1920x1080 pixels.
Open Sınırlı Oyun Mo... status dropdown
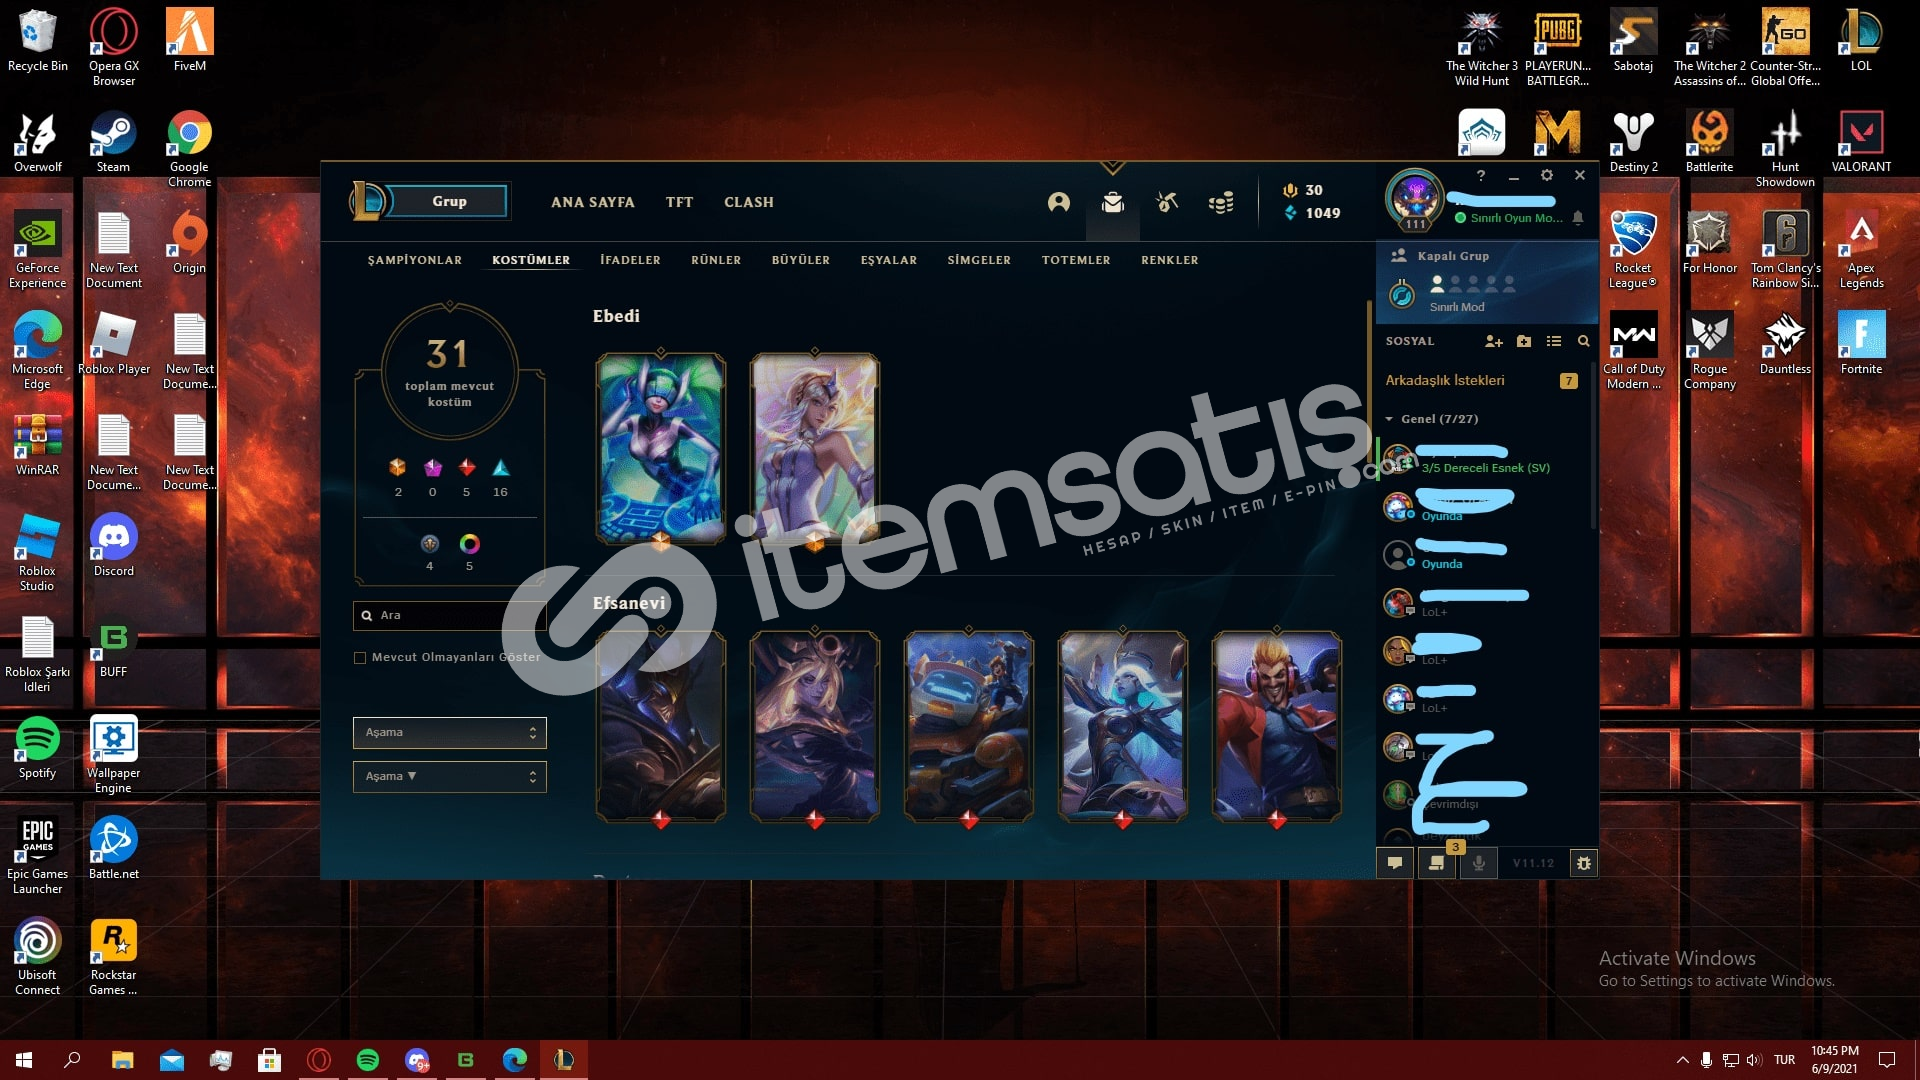click(1510, 218)
